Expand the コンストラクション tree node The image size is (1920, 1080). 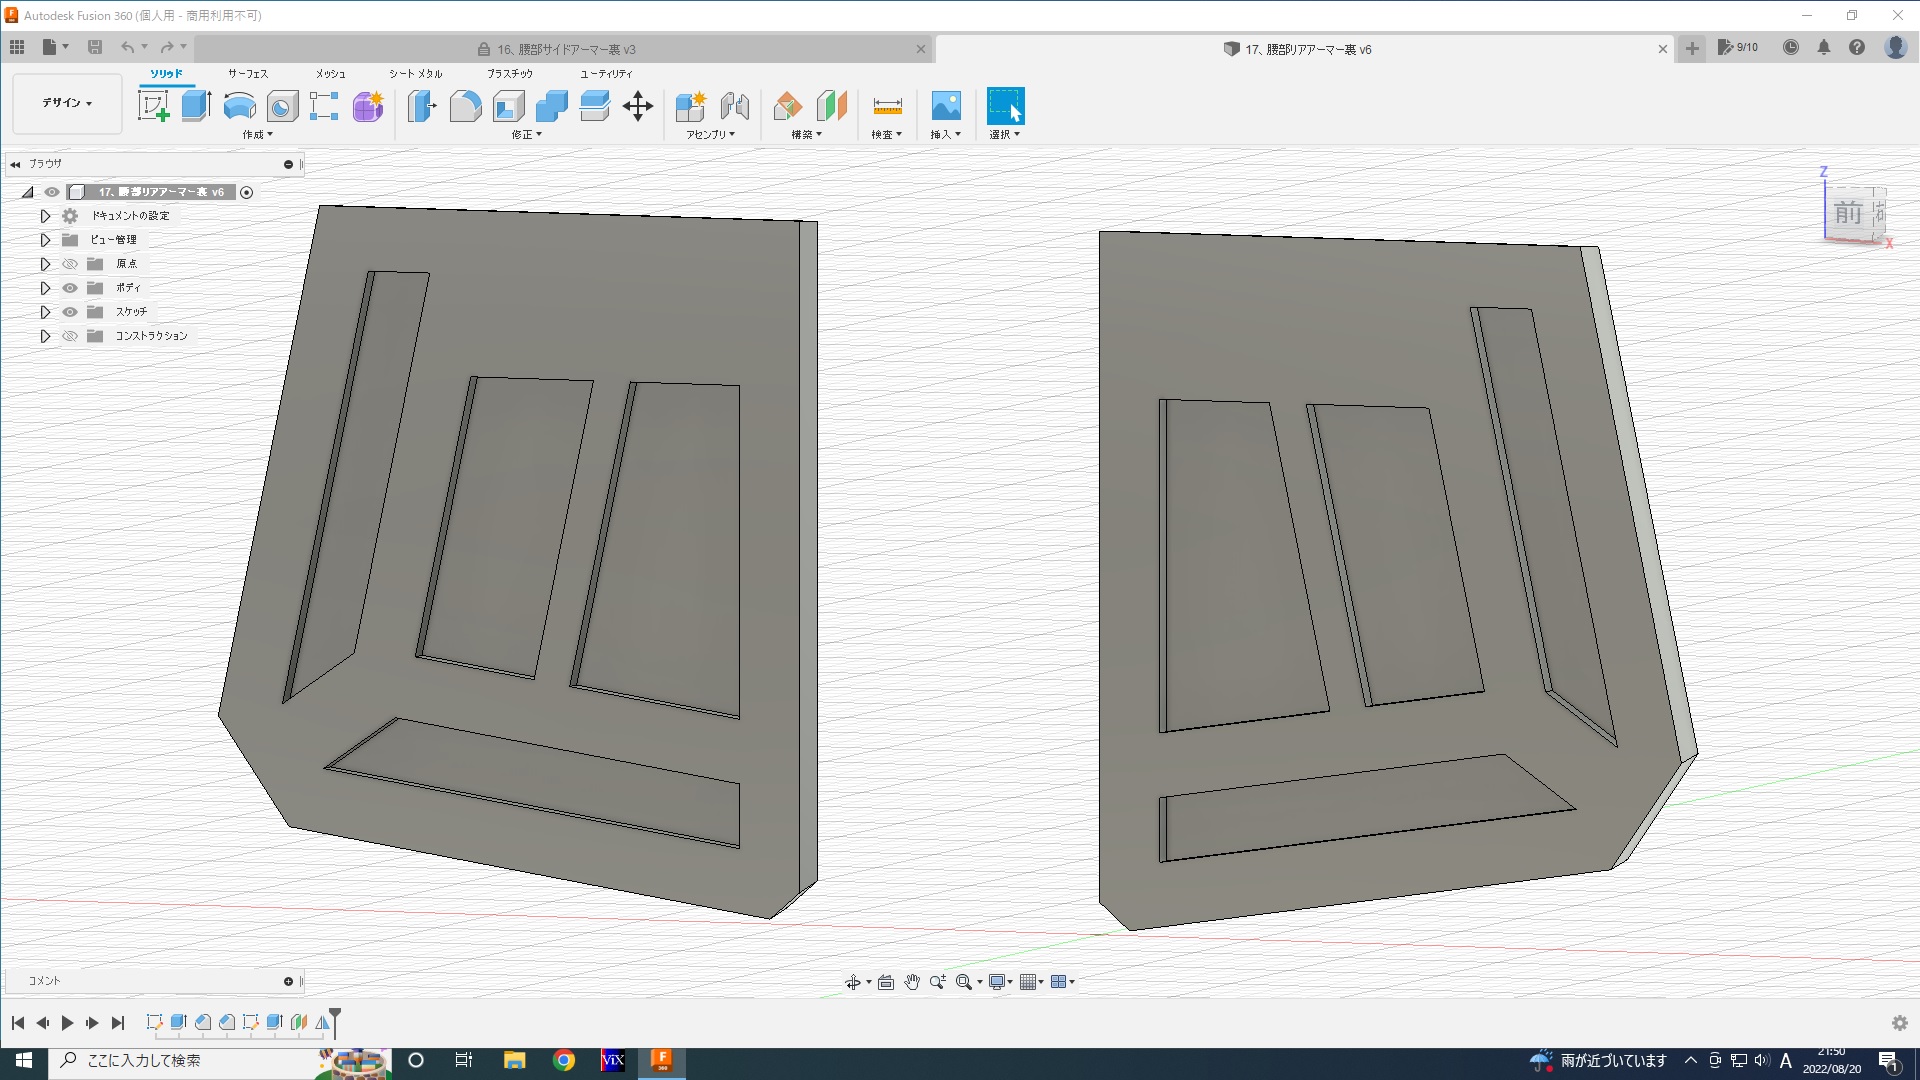click(x=45, y=336)
